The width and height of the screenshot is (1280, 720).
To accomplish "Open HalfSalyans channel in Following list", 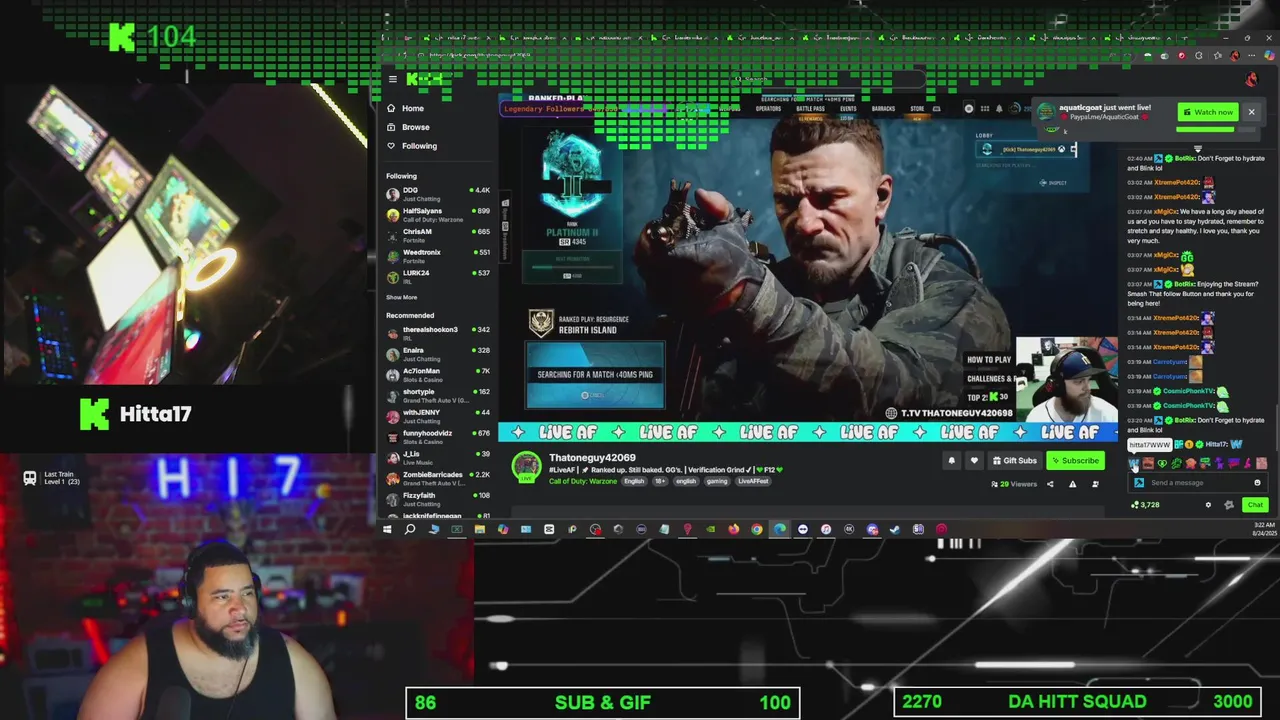I will click(x=438, y=214).
